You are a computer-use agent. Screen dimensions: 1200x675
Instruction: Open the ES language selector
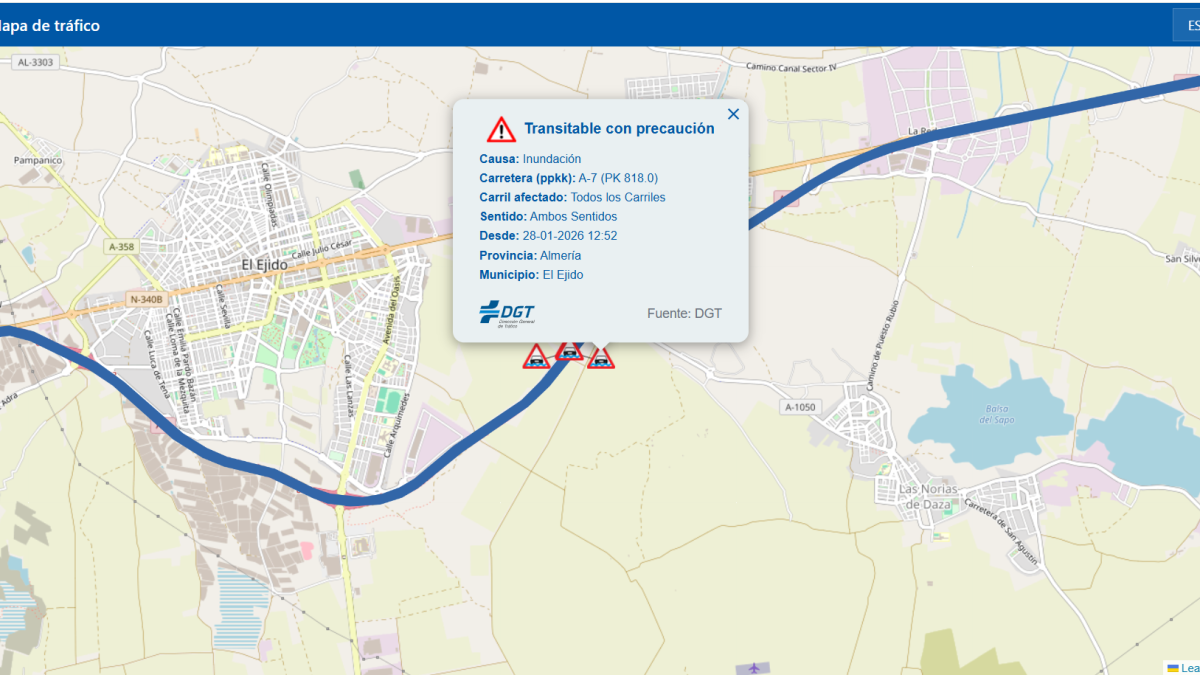[1187, 25]
